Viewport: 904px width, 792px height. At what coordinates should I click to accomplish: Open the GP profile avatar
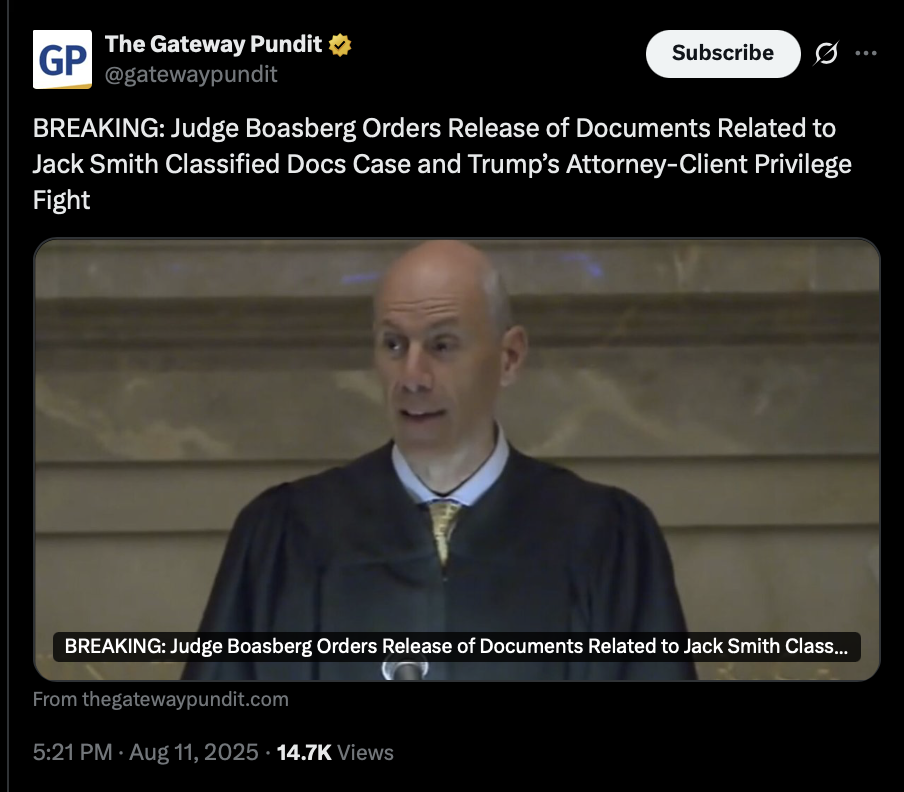point(62,59)
